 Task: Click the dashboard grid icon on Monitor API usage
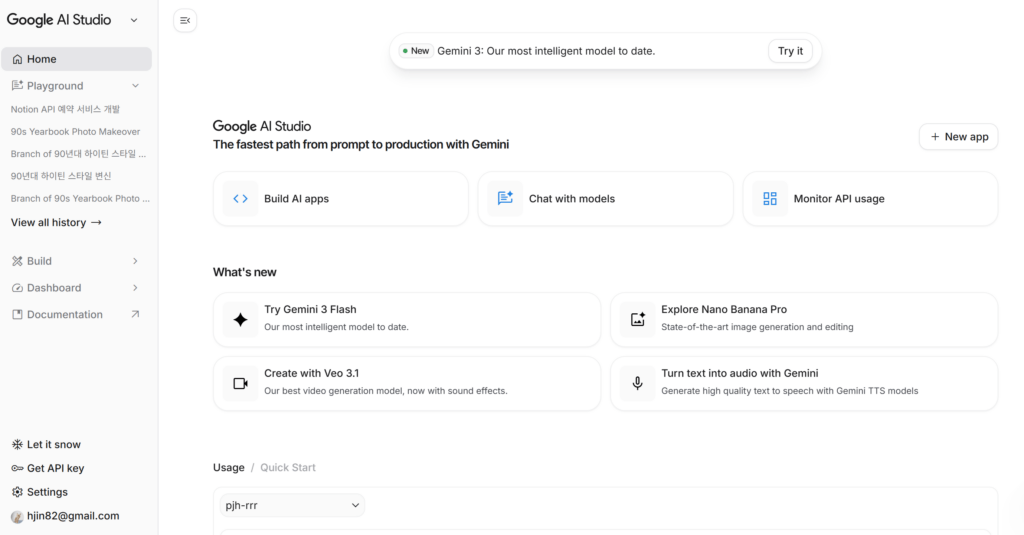[x=770, y=199]
